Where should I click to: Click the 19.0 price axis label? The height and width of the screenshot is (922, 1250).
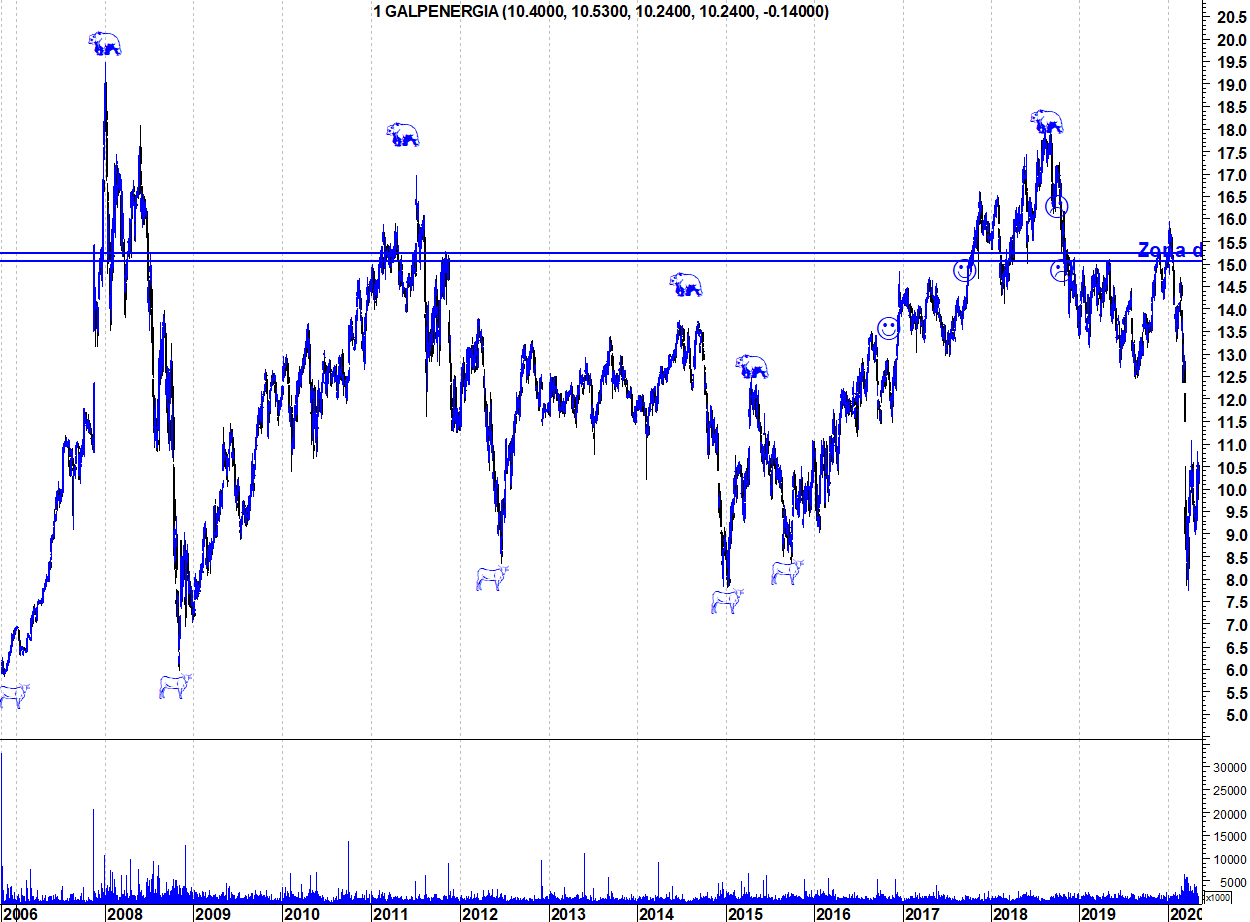[1230, 86]
